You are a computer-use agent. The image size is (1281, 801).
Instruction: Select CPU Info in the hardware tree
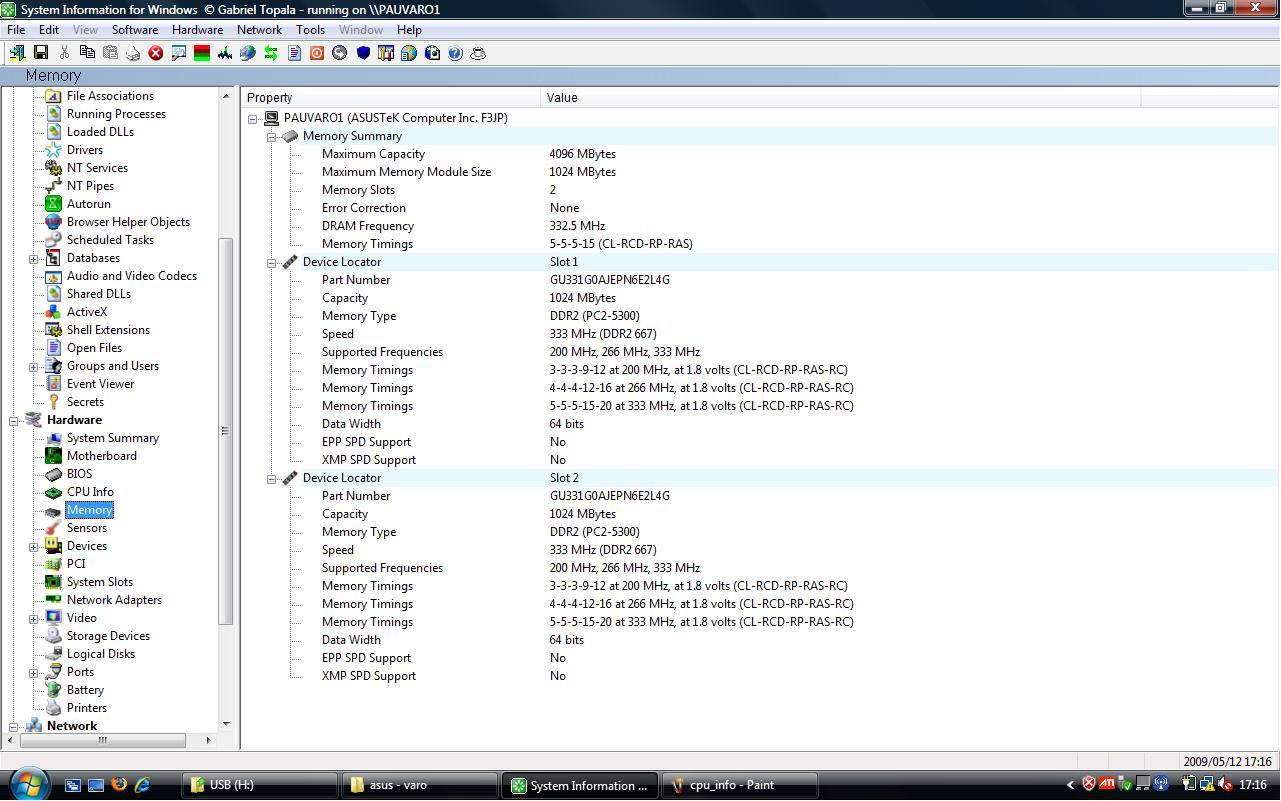tap(90, 492)
